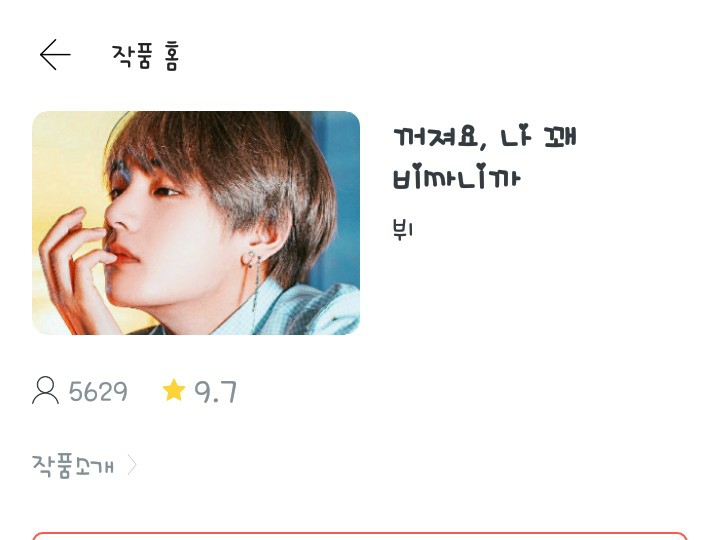Click the yellow star rating icon
The image size is (720, 540).
(174, 390)
